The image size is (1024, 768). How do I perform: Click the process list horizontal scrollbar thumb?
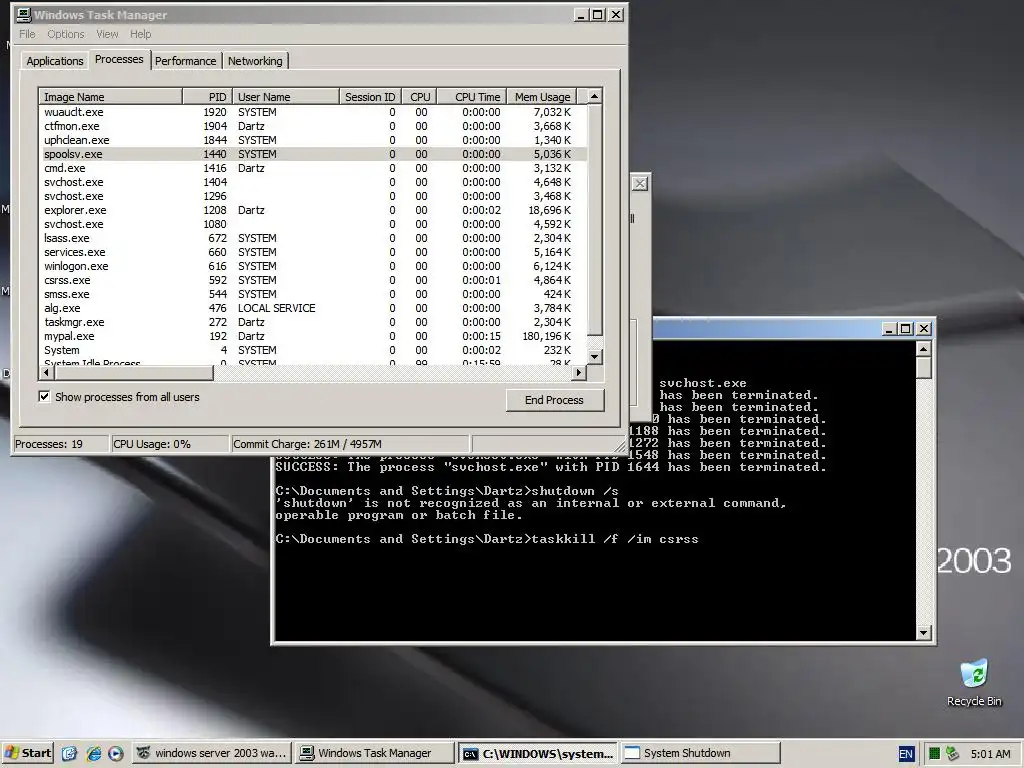point(134,372)
